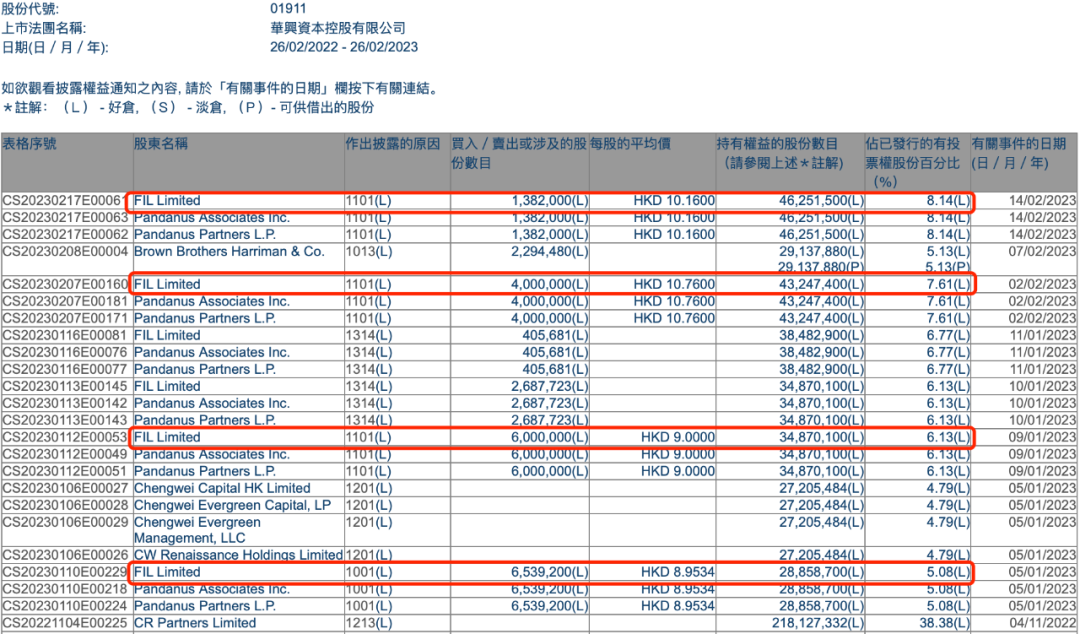Open the CR Partners Limited link

pos(195,623)
